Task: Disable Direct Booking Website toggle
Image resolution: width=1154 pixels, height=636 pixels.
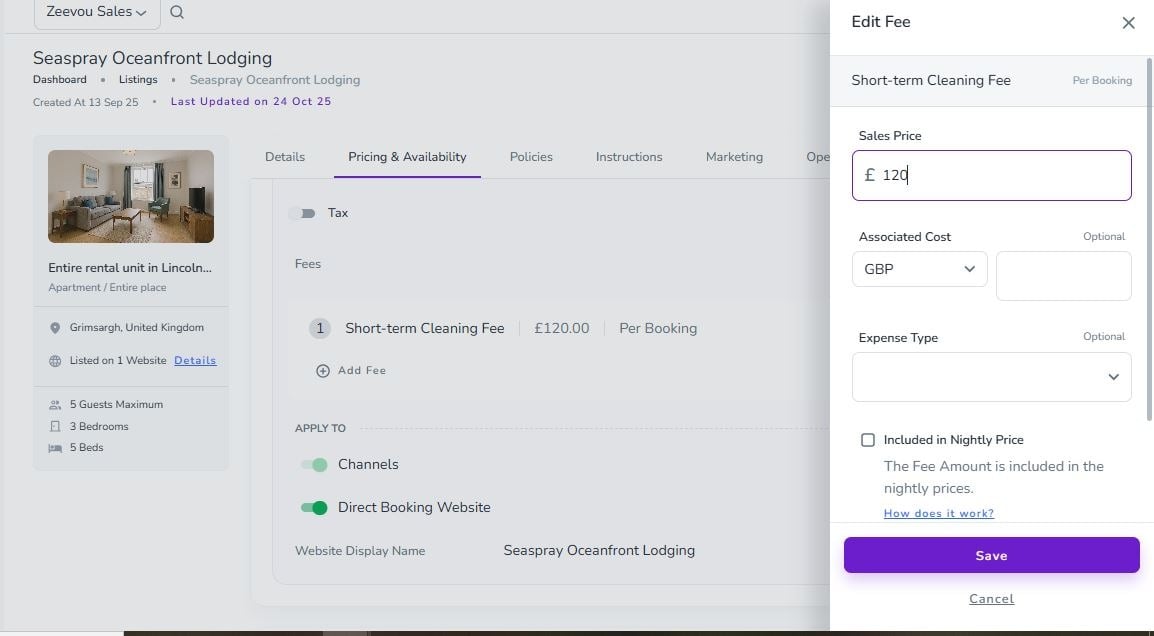Action: tap(314, 508)
